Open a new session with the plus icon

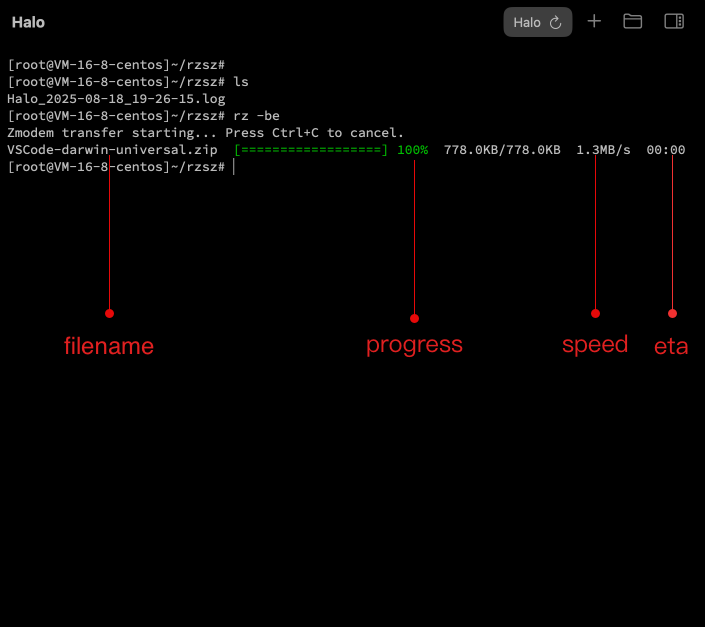[x=594, y=21]
